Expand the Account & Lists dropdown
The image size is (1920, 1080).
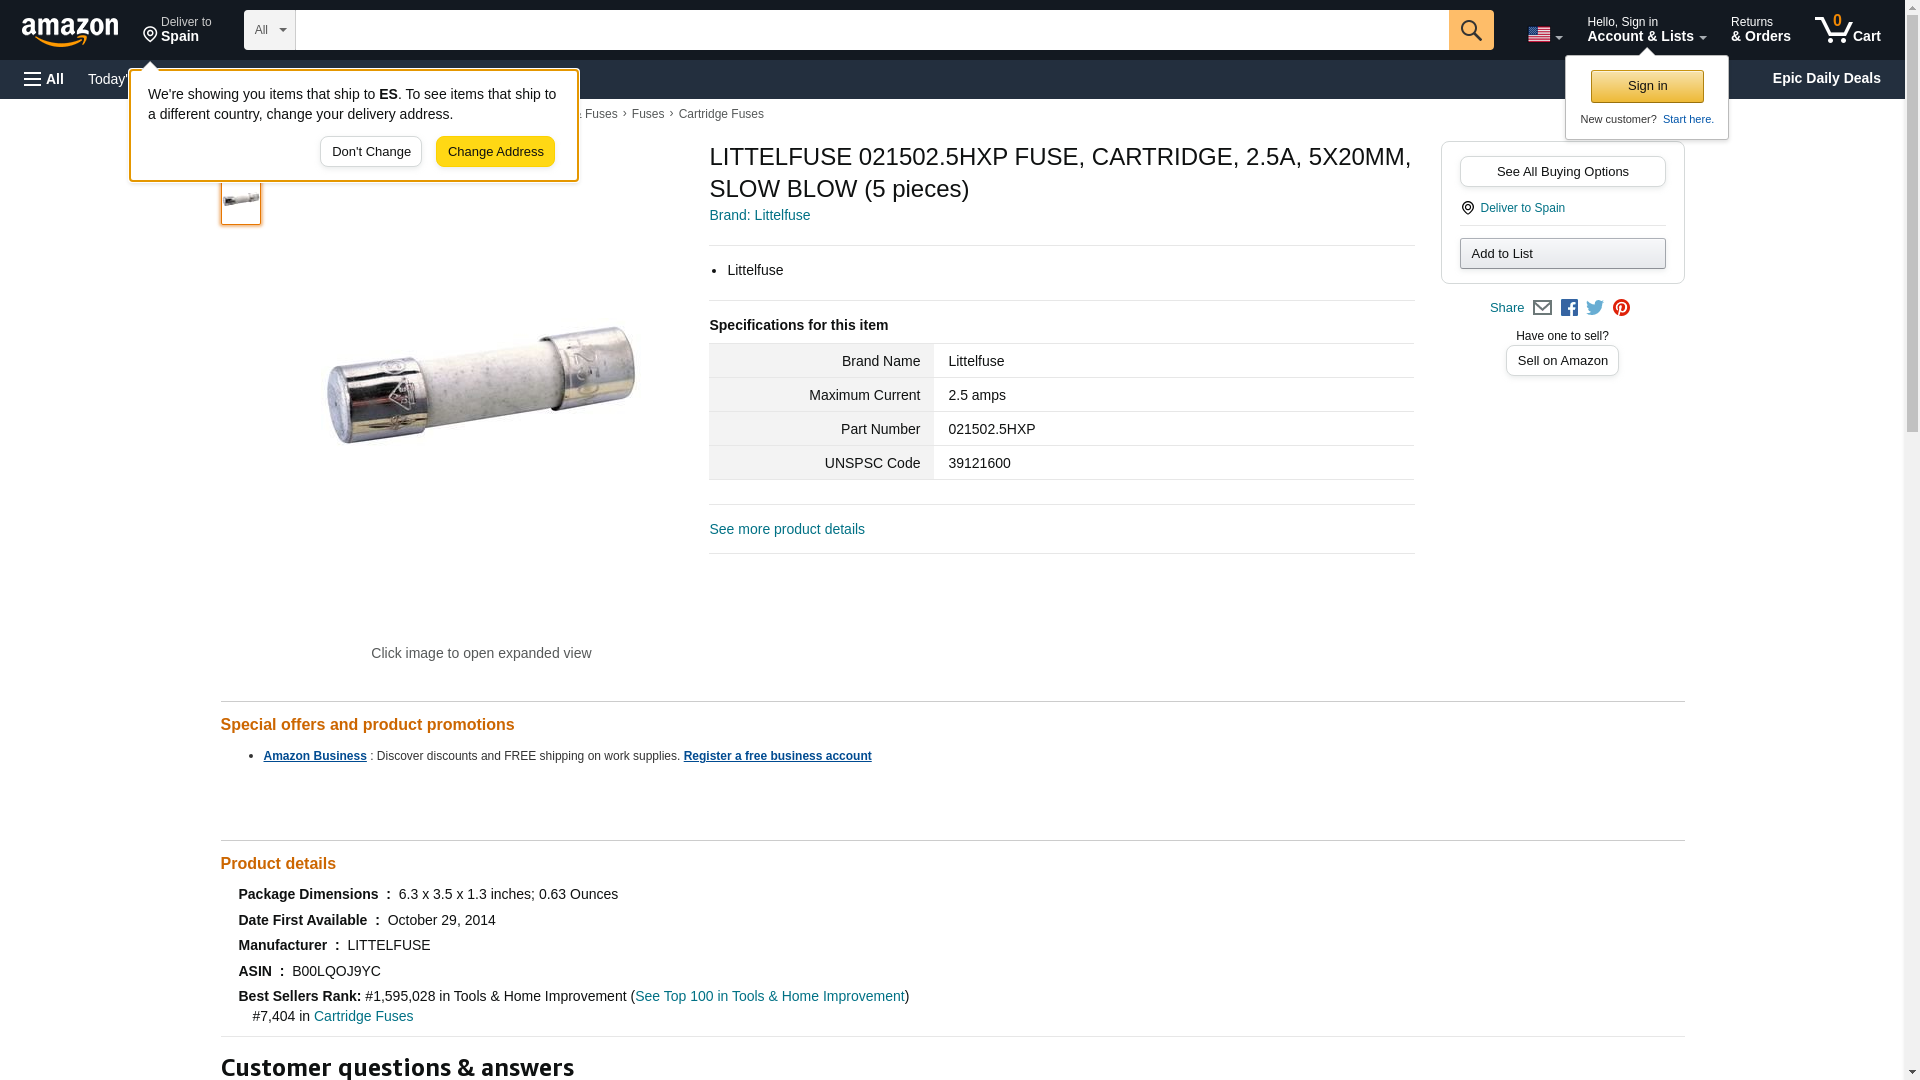[1646, 30]
